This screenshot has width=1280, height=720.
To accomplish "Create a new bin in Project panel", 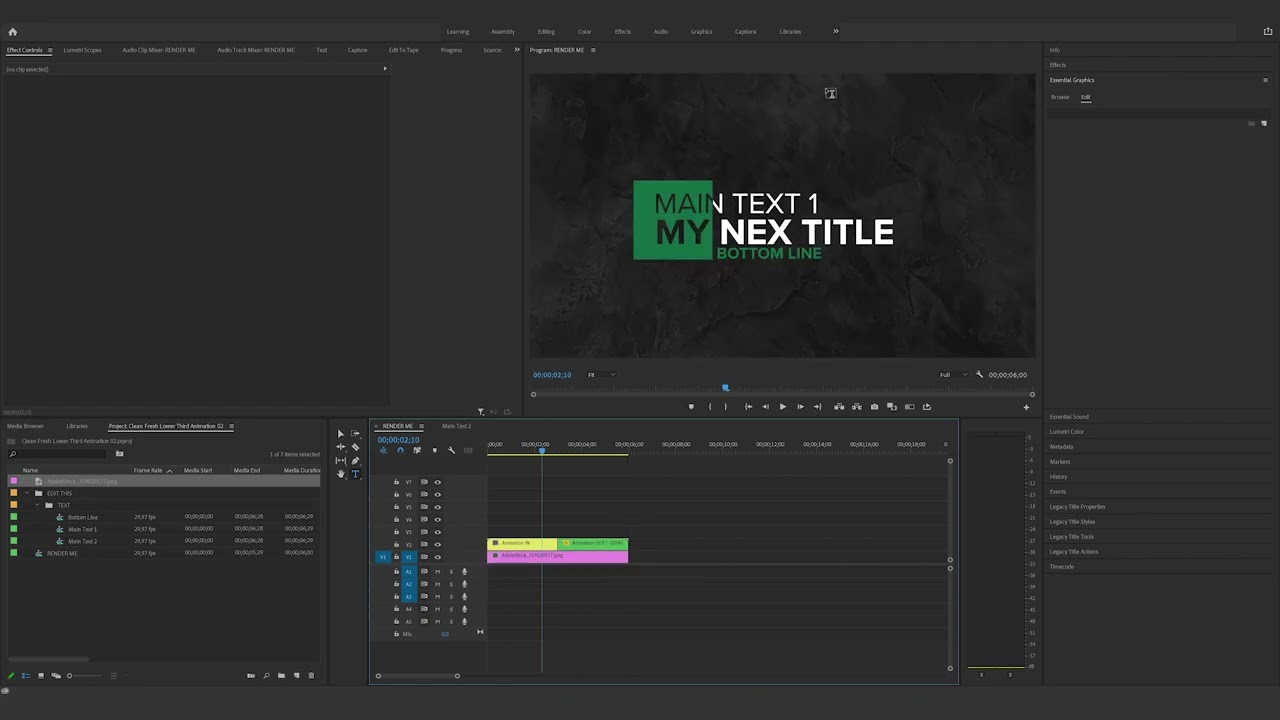I will [281, 676].
